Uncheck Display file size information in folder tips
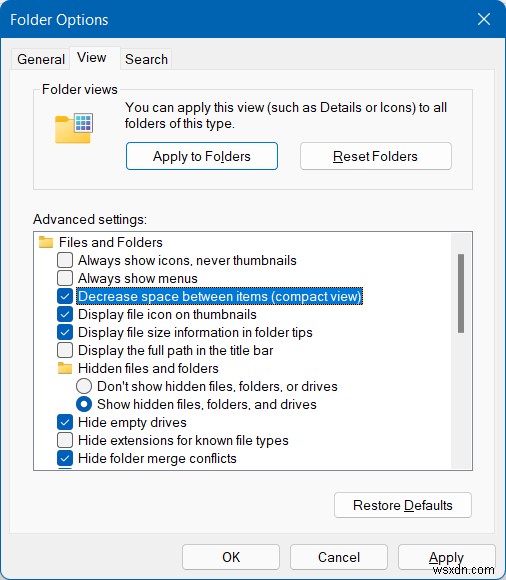Screen dimensions: 506x580 click(x=65, y=332)
